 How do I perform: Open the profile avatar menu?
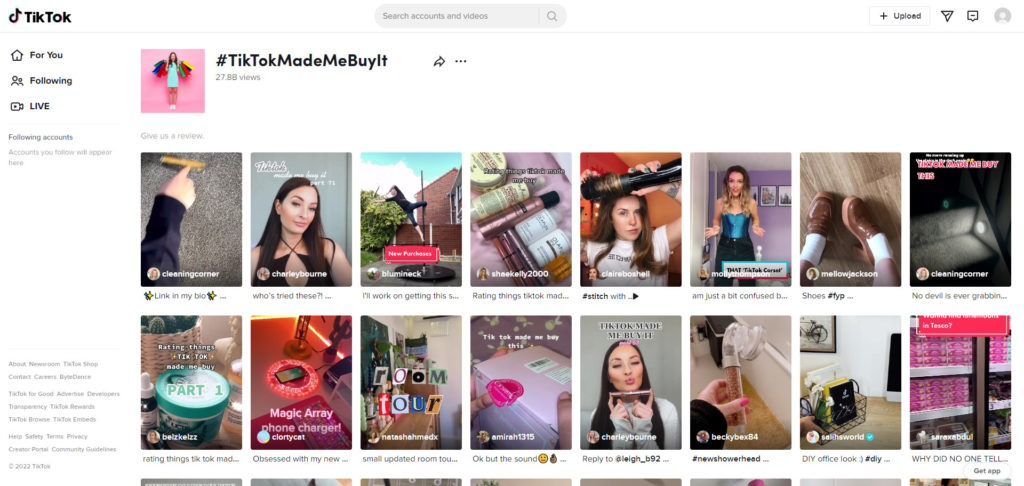tap(1002, 16)
